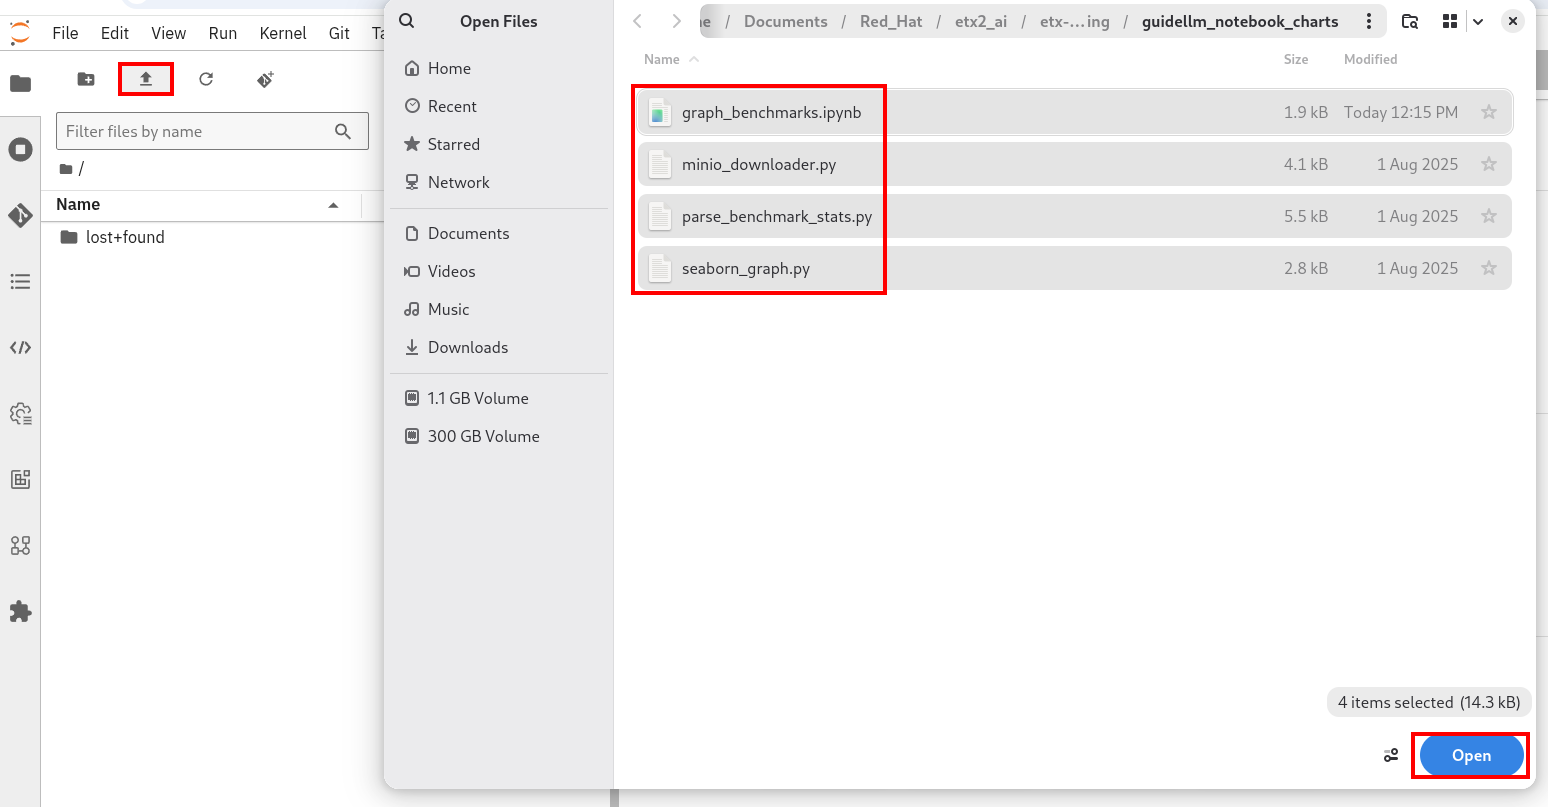The height and width of the screenshot is (807, 1548).
Task: Click the Open button
Action: pyautogui.click(x=1469, y=756)
